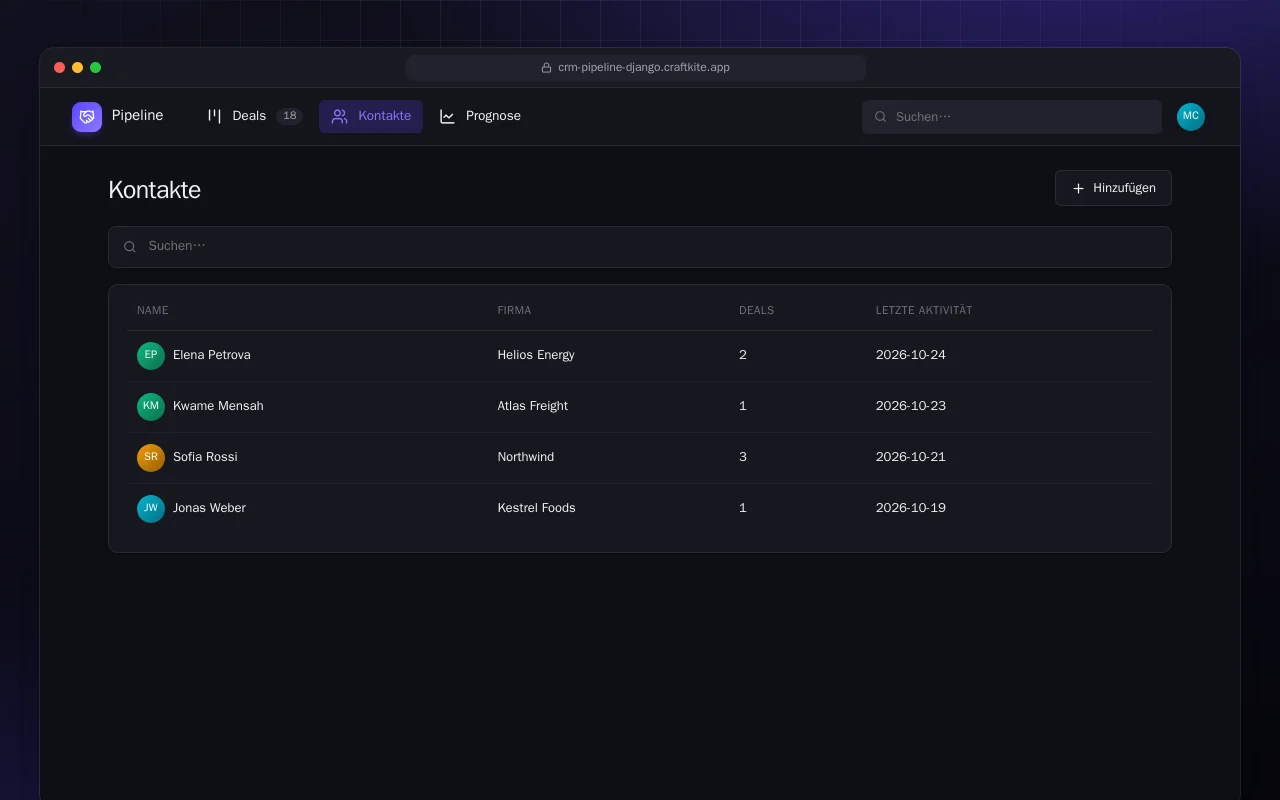This screenshot has width=1280, height=800.
Task: Sort by the FIRMA column header
Action: point(514,310)
